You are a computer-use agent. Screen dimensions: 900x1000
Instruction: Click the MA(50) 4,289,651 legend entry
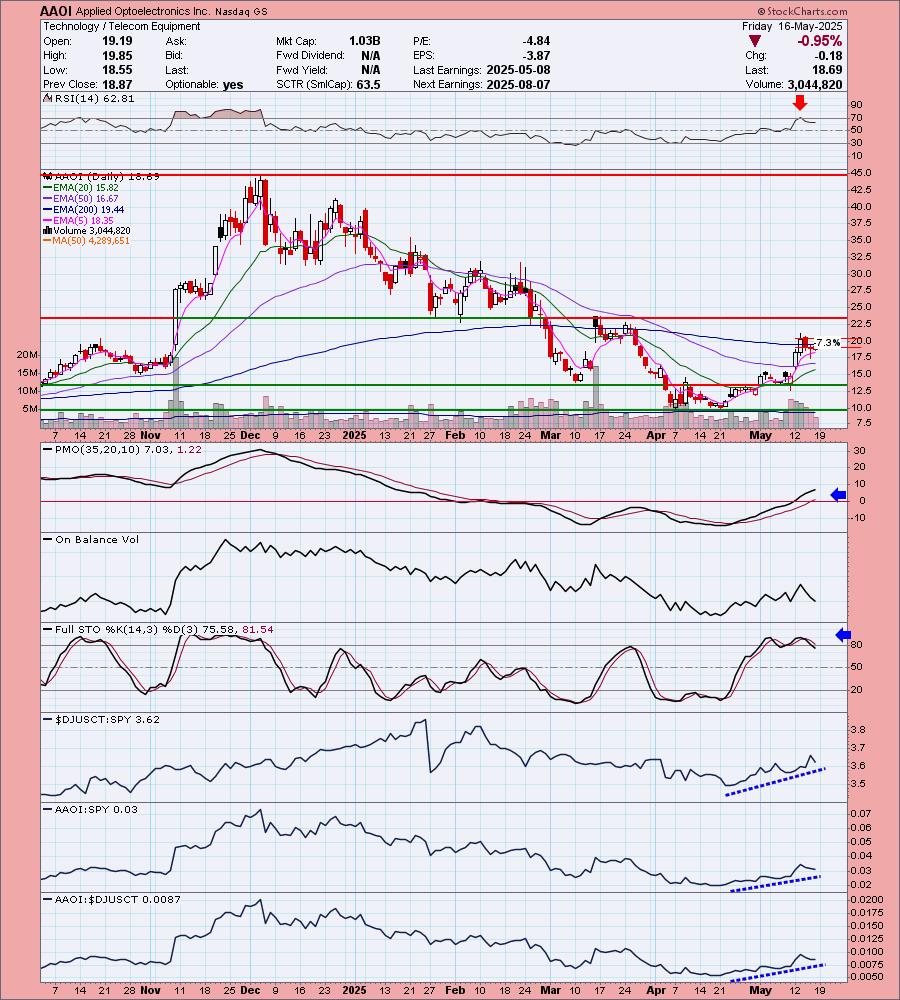pos(87,240)
